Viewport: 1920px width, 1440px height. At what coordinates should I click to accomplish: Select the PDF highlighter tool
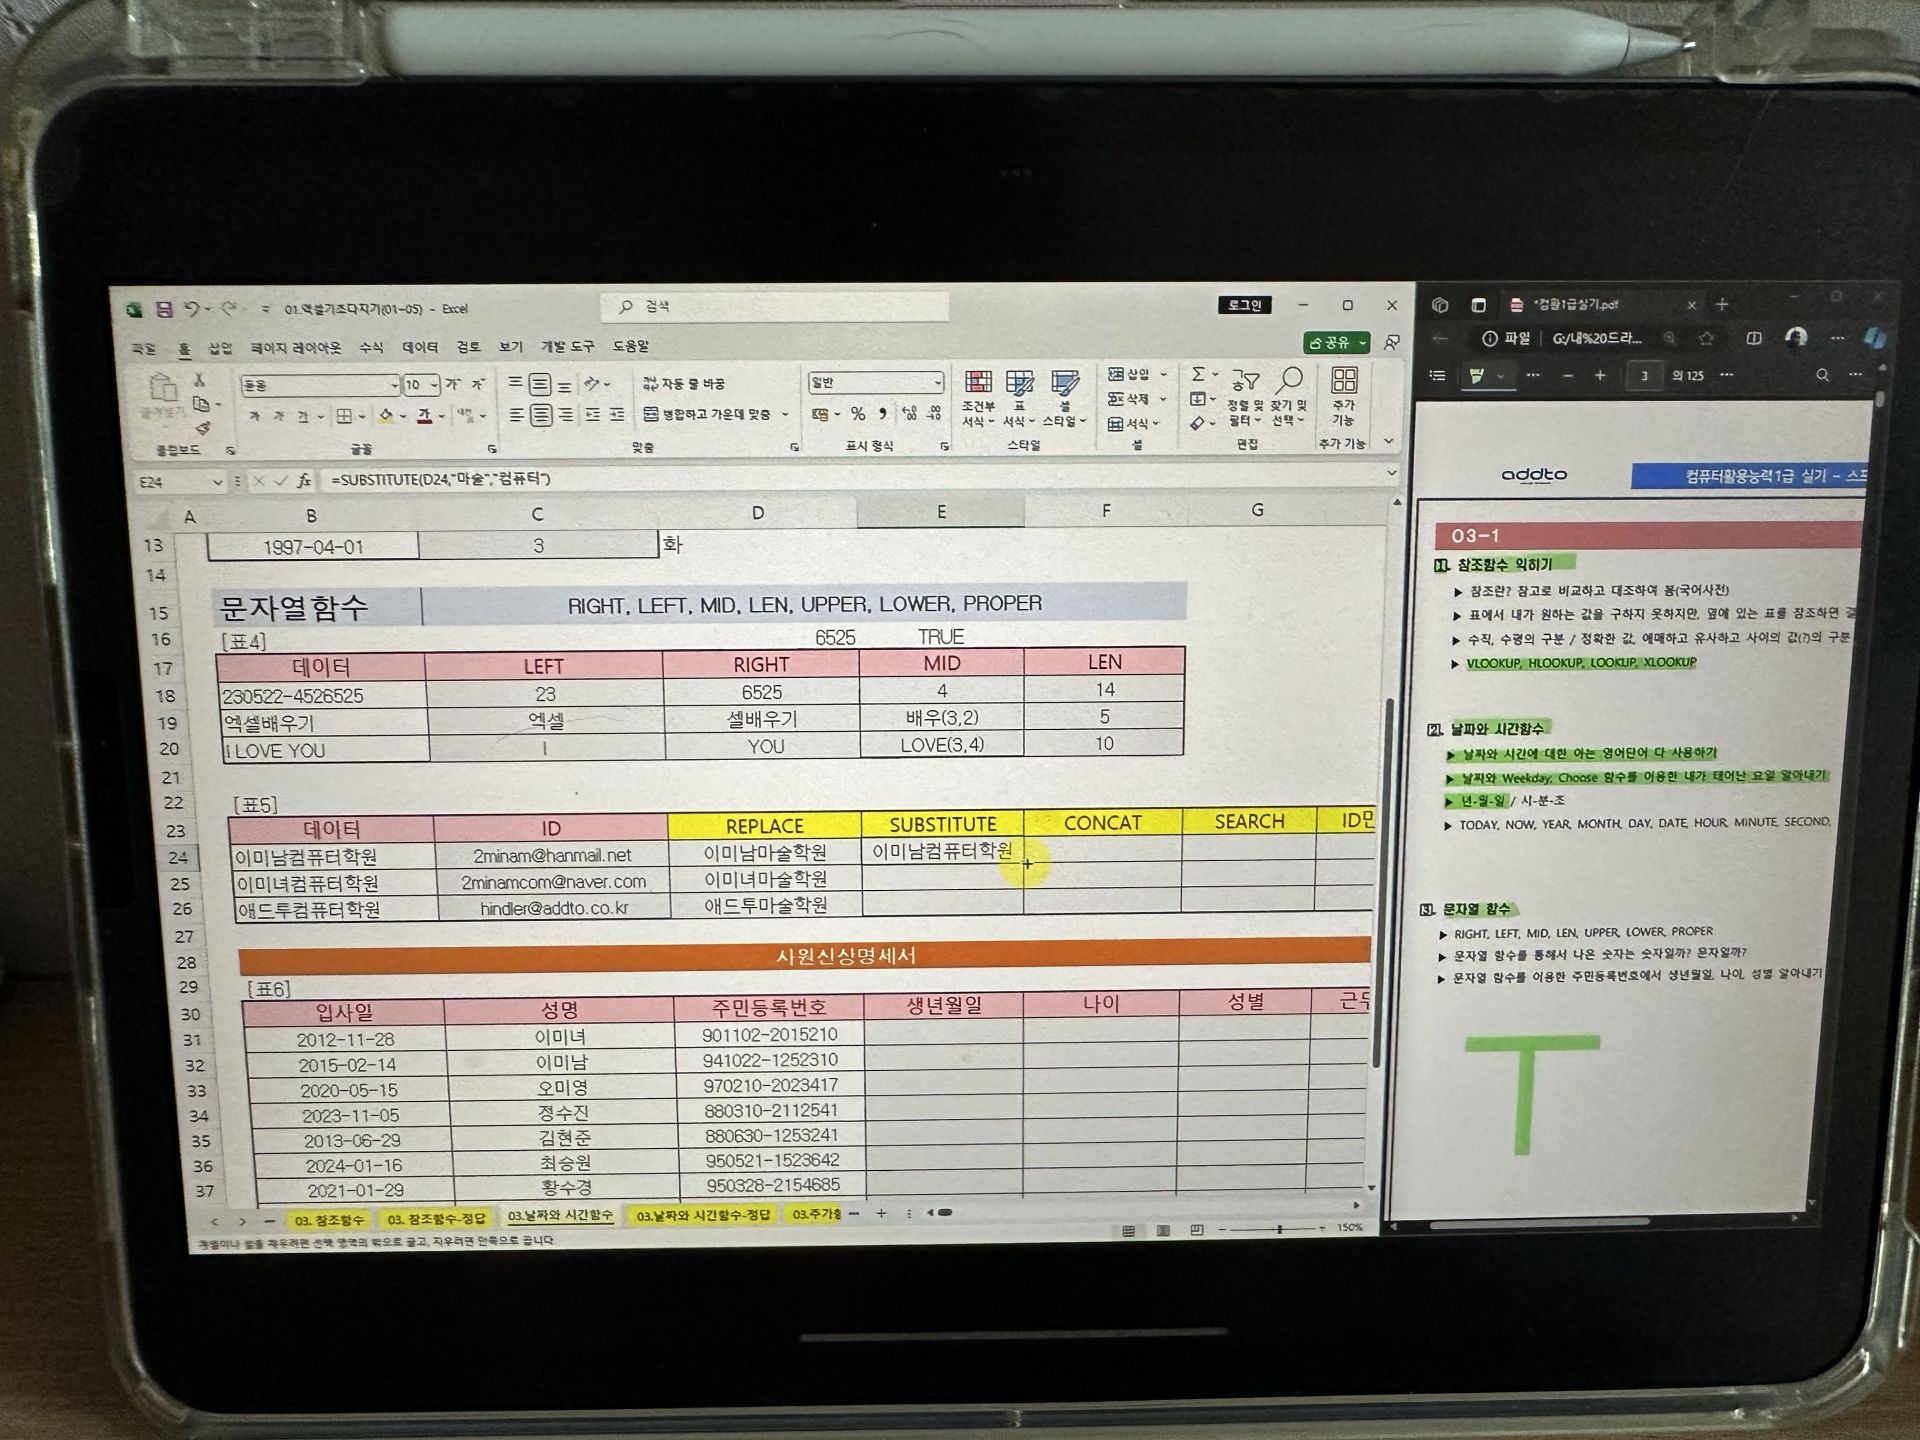click(x=1476, y=376)
